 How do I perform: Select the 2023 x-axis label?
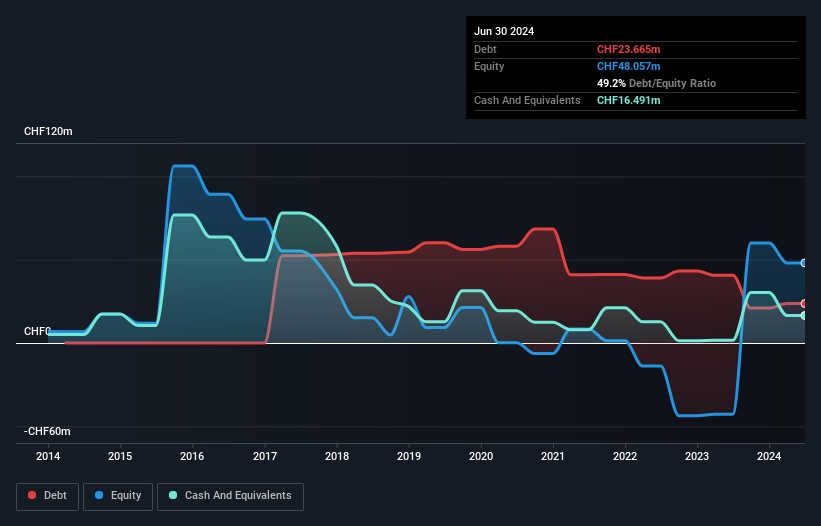point(697,456)
